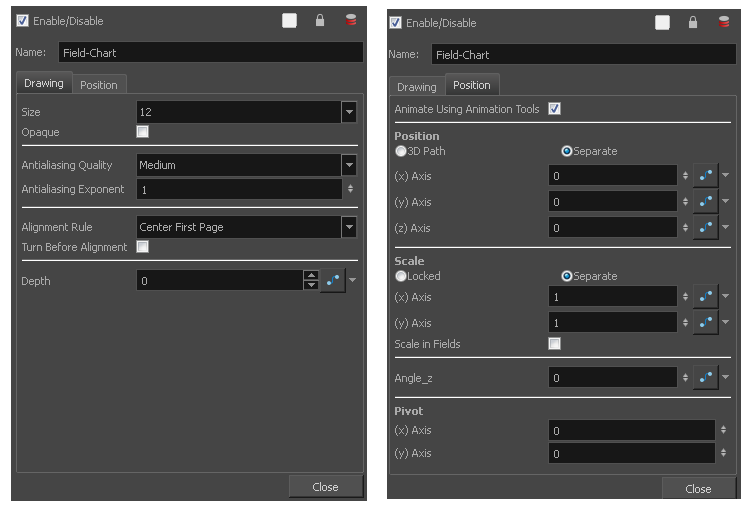Select the Locked scale radio button

[401, 276]
